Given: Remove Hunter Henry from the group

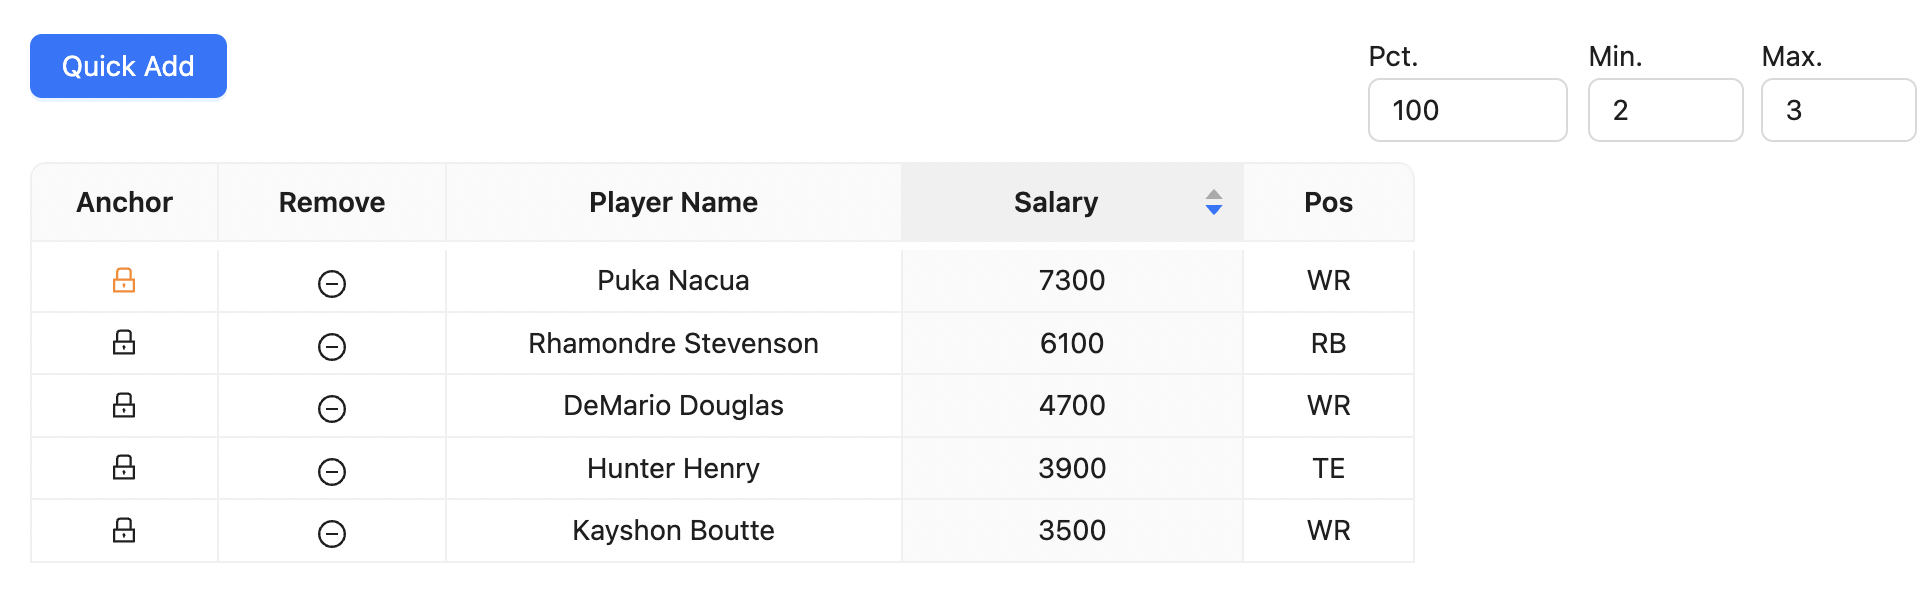Looking at the screenshot, I should 332,472.
